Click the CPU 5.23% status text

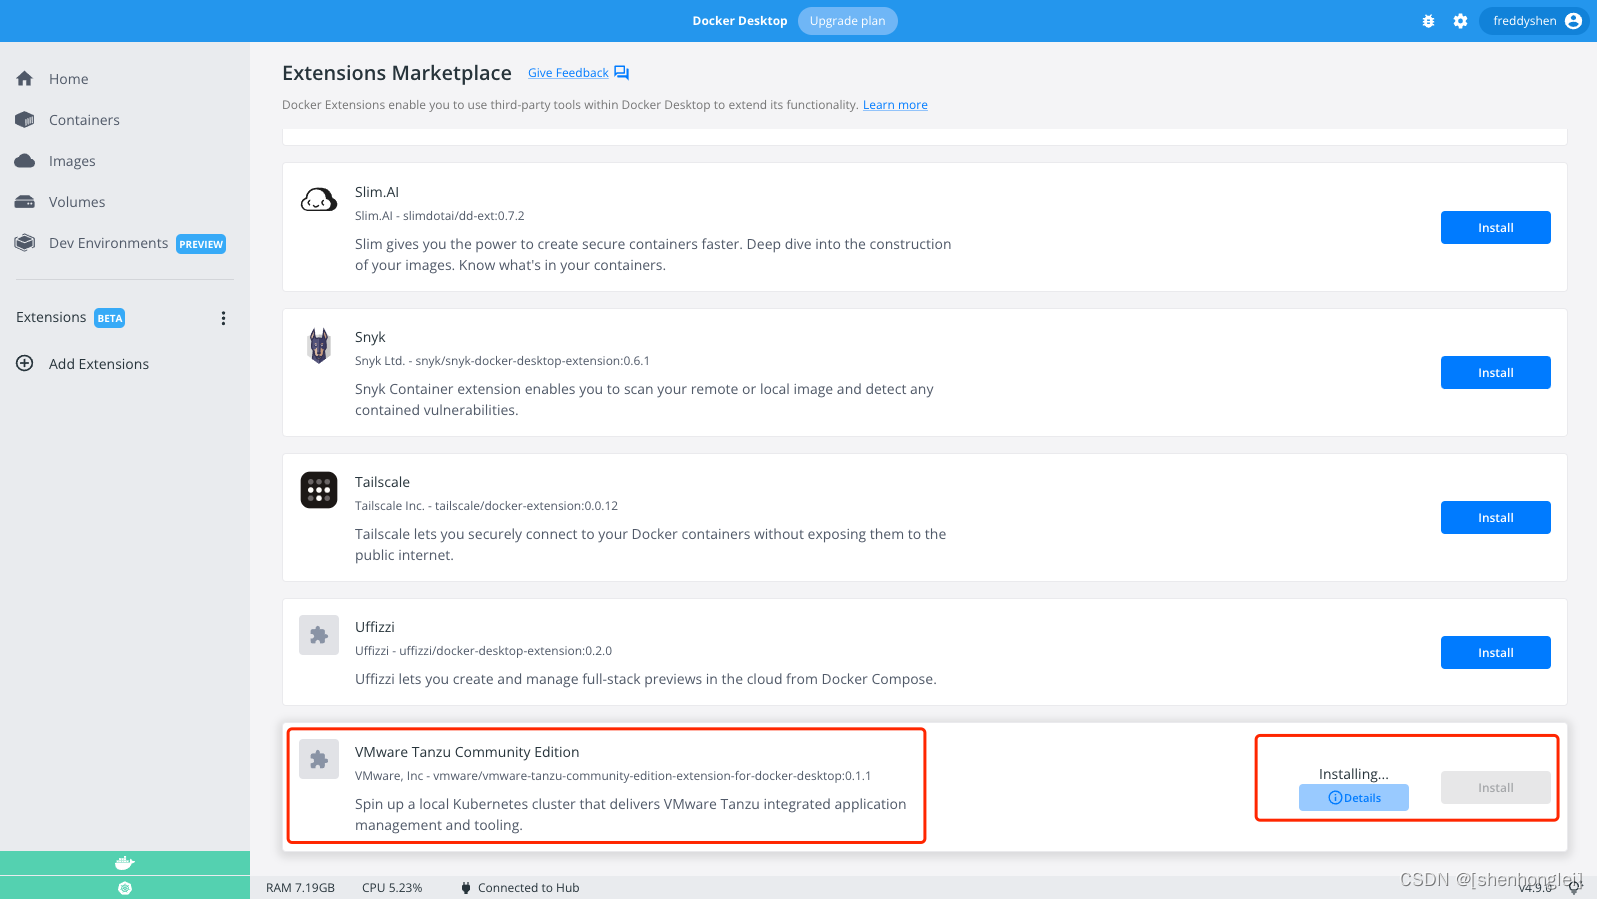(392, 888)
